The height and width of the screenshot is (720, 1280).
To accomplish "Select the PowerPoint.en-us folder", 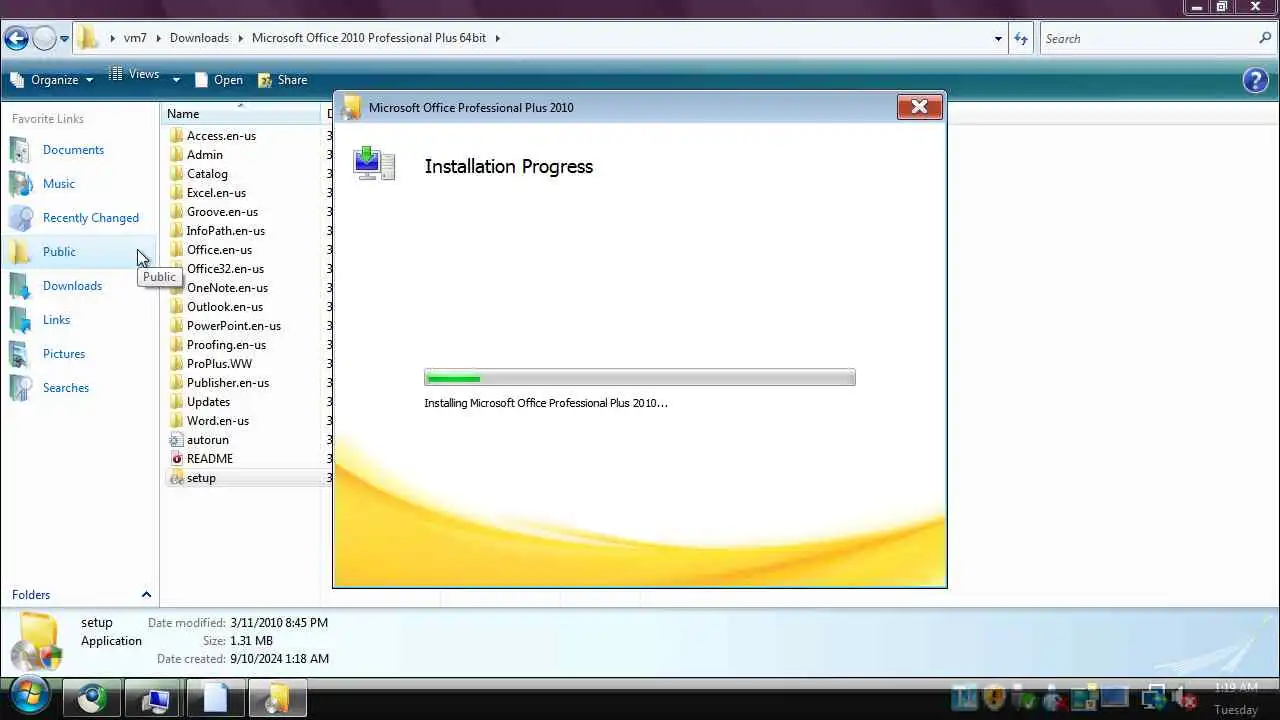I will (x=234, y=326).
